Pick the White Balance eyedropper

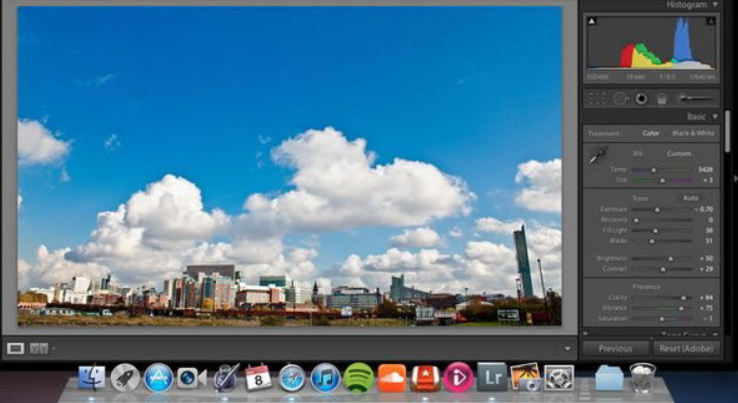pyautogui.click(x=596, y=156)
